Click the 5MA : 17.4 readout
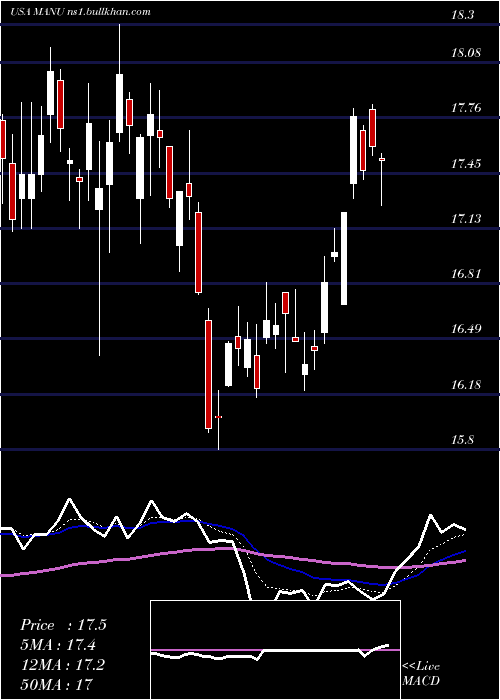Image resolution: width=500 pixels, height=700 pixels. tap(58, 645)
